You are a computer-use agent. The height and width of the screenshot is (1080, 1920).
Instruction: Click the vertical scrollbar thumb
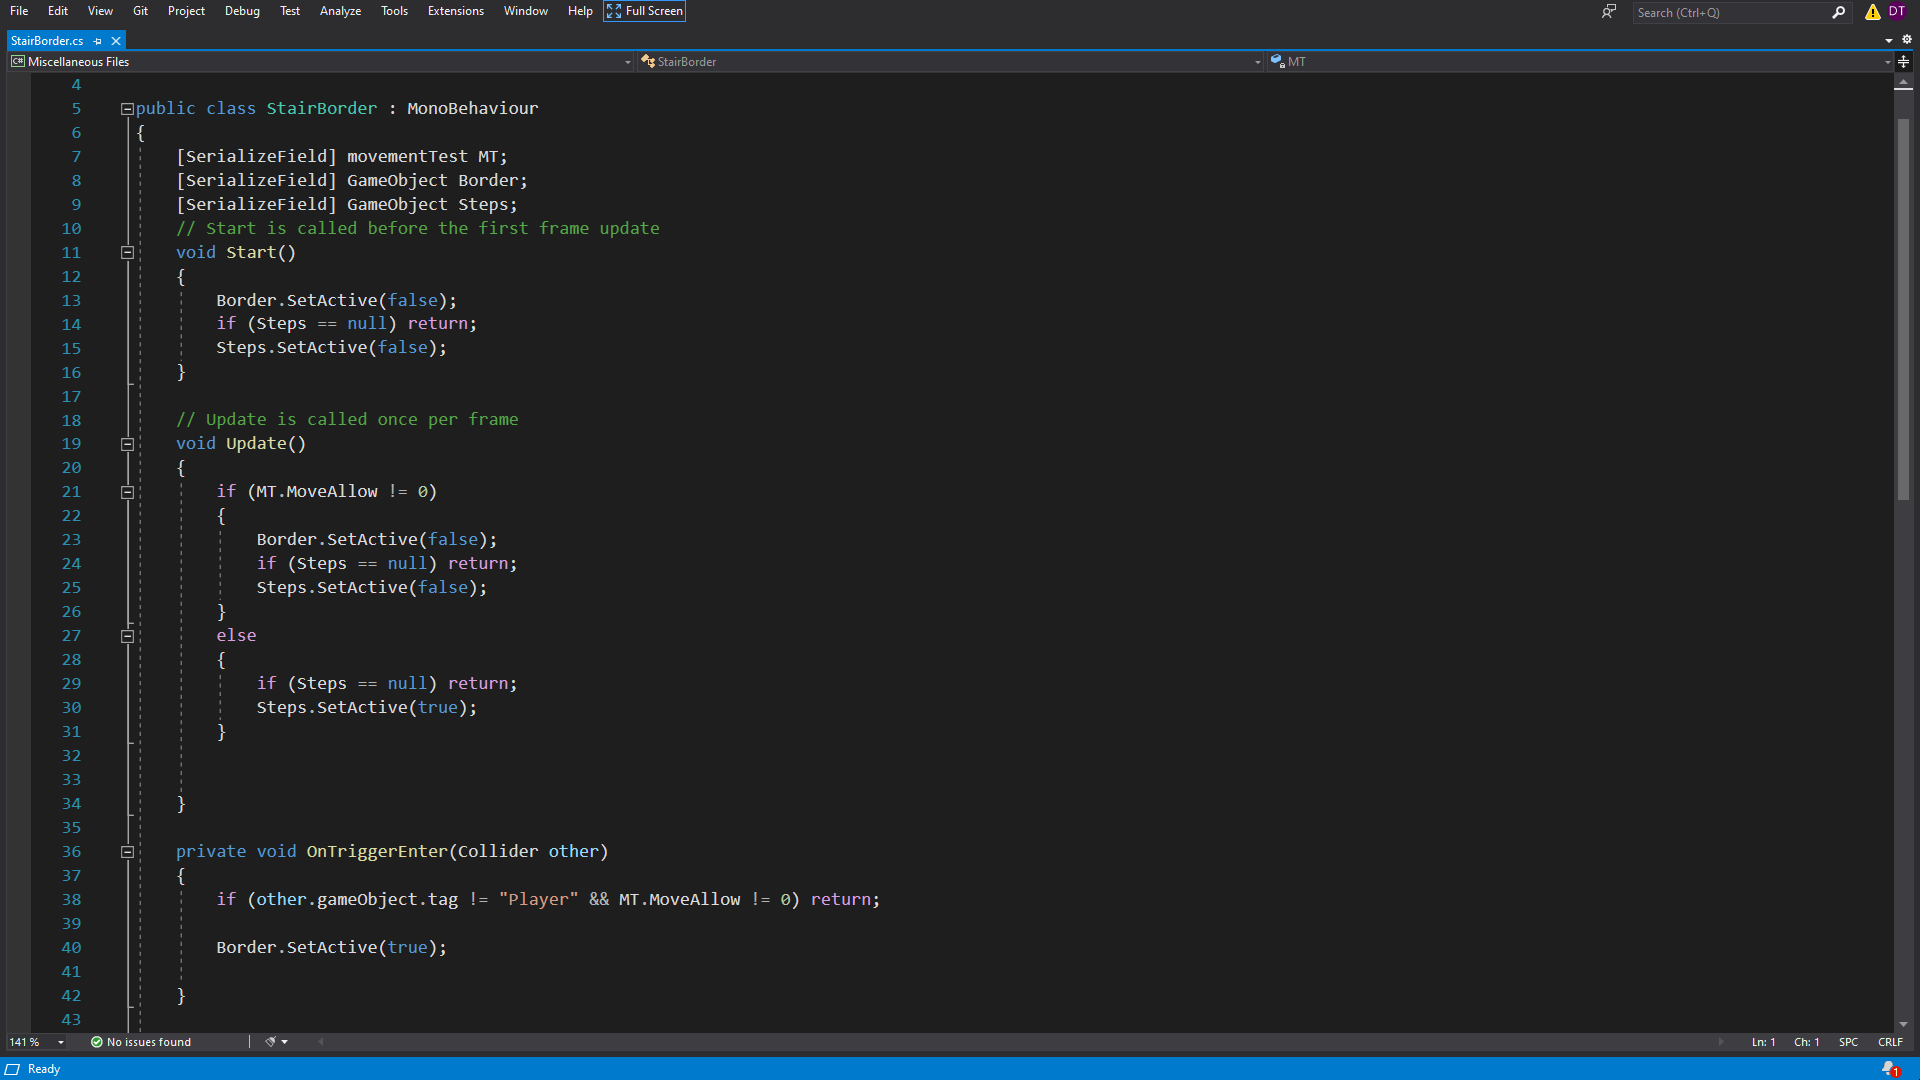1903,310
